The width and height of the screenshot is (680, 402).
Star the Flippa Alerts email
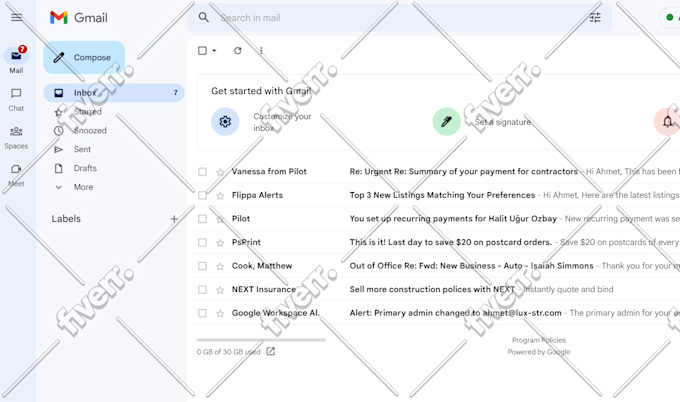coord(220,196)
